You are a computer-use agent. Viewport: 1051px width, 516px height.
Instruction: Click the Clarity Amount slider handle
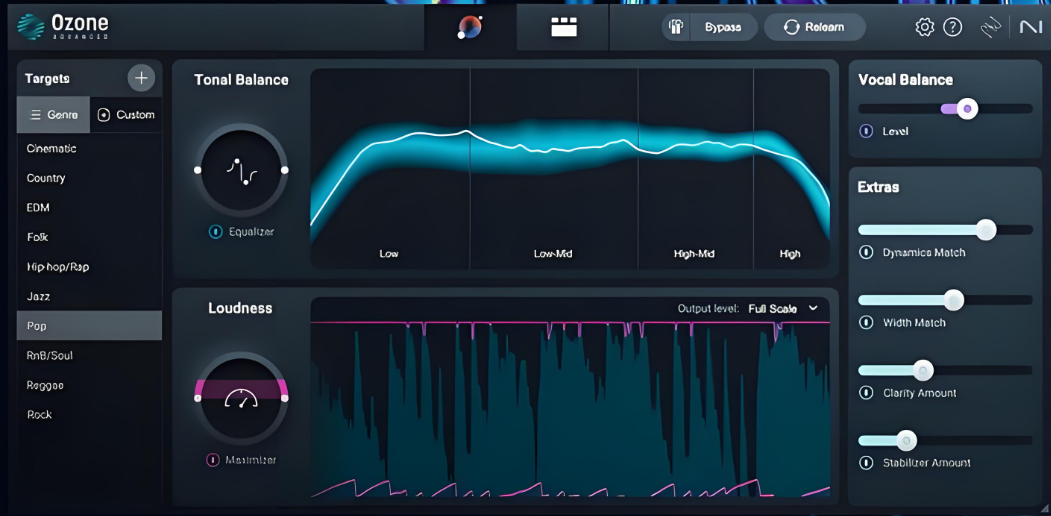[923, 370]
